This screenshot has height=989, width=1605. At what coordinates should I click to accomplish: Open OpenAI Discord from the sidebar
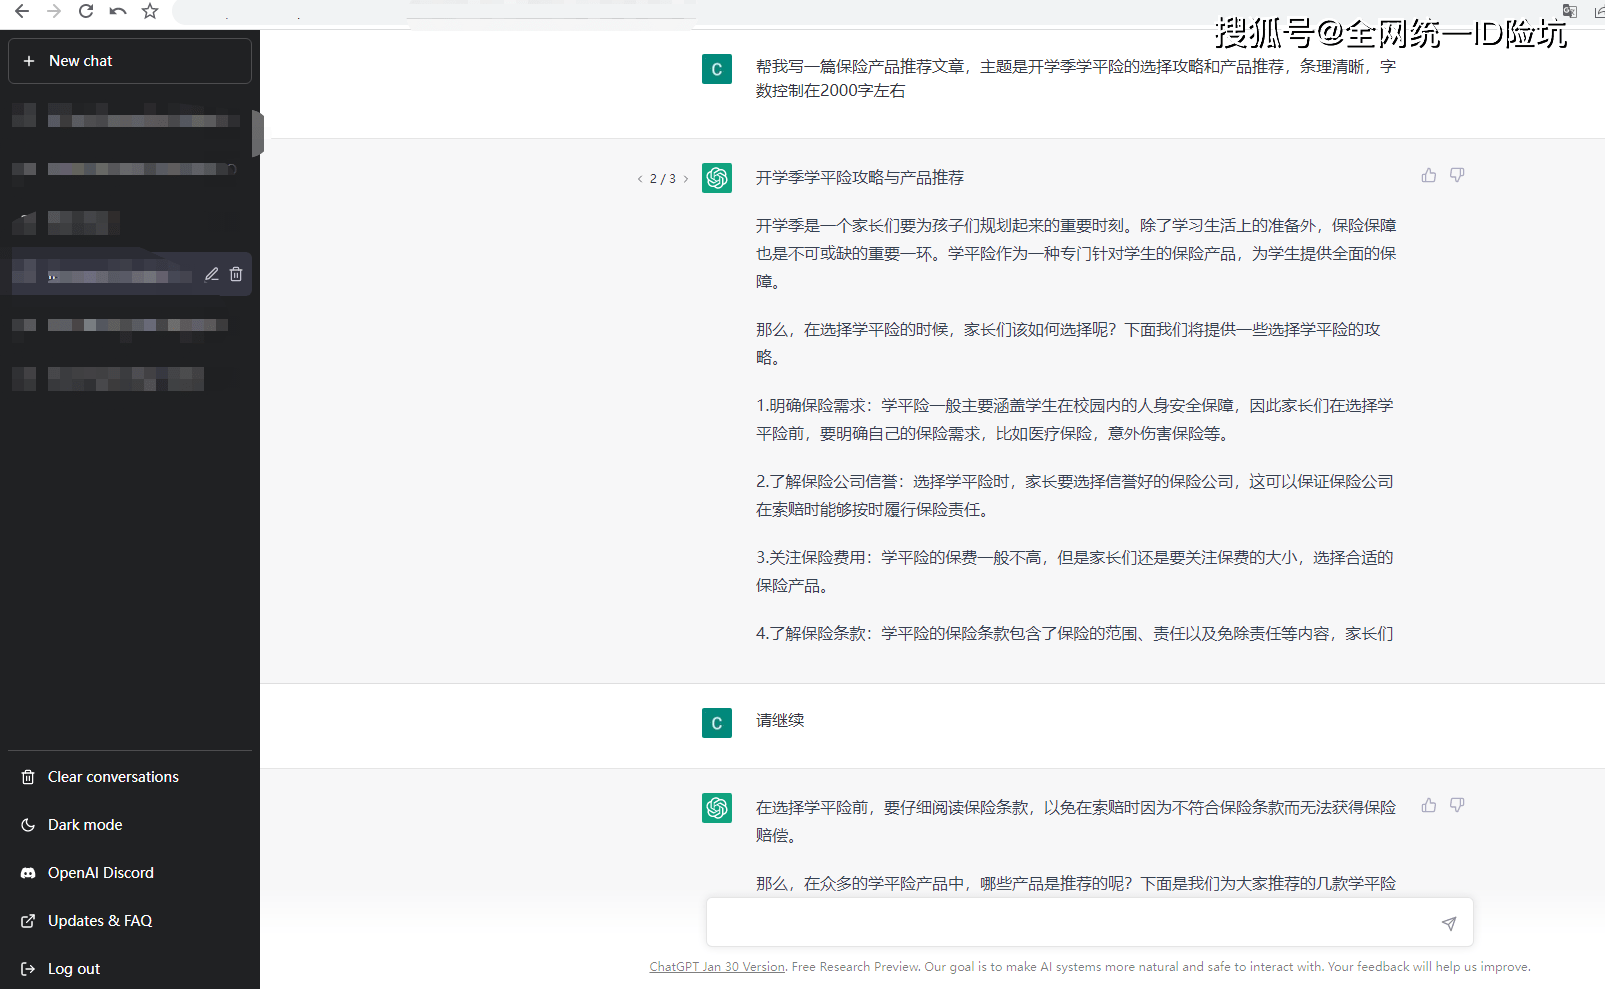(101, 872)
